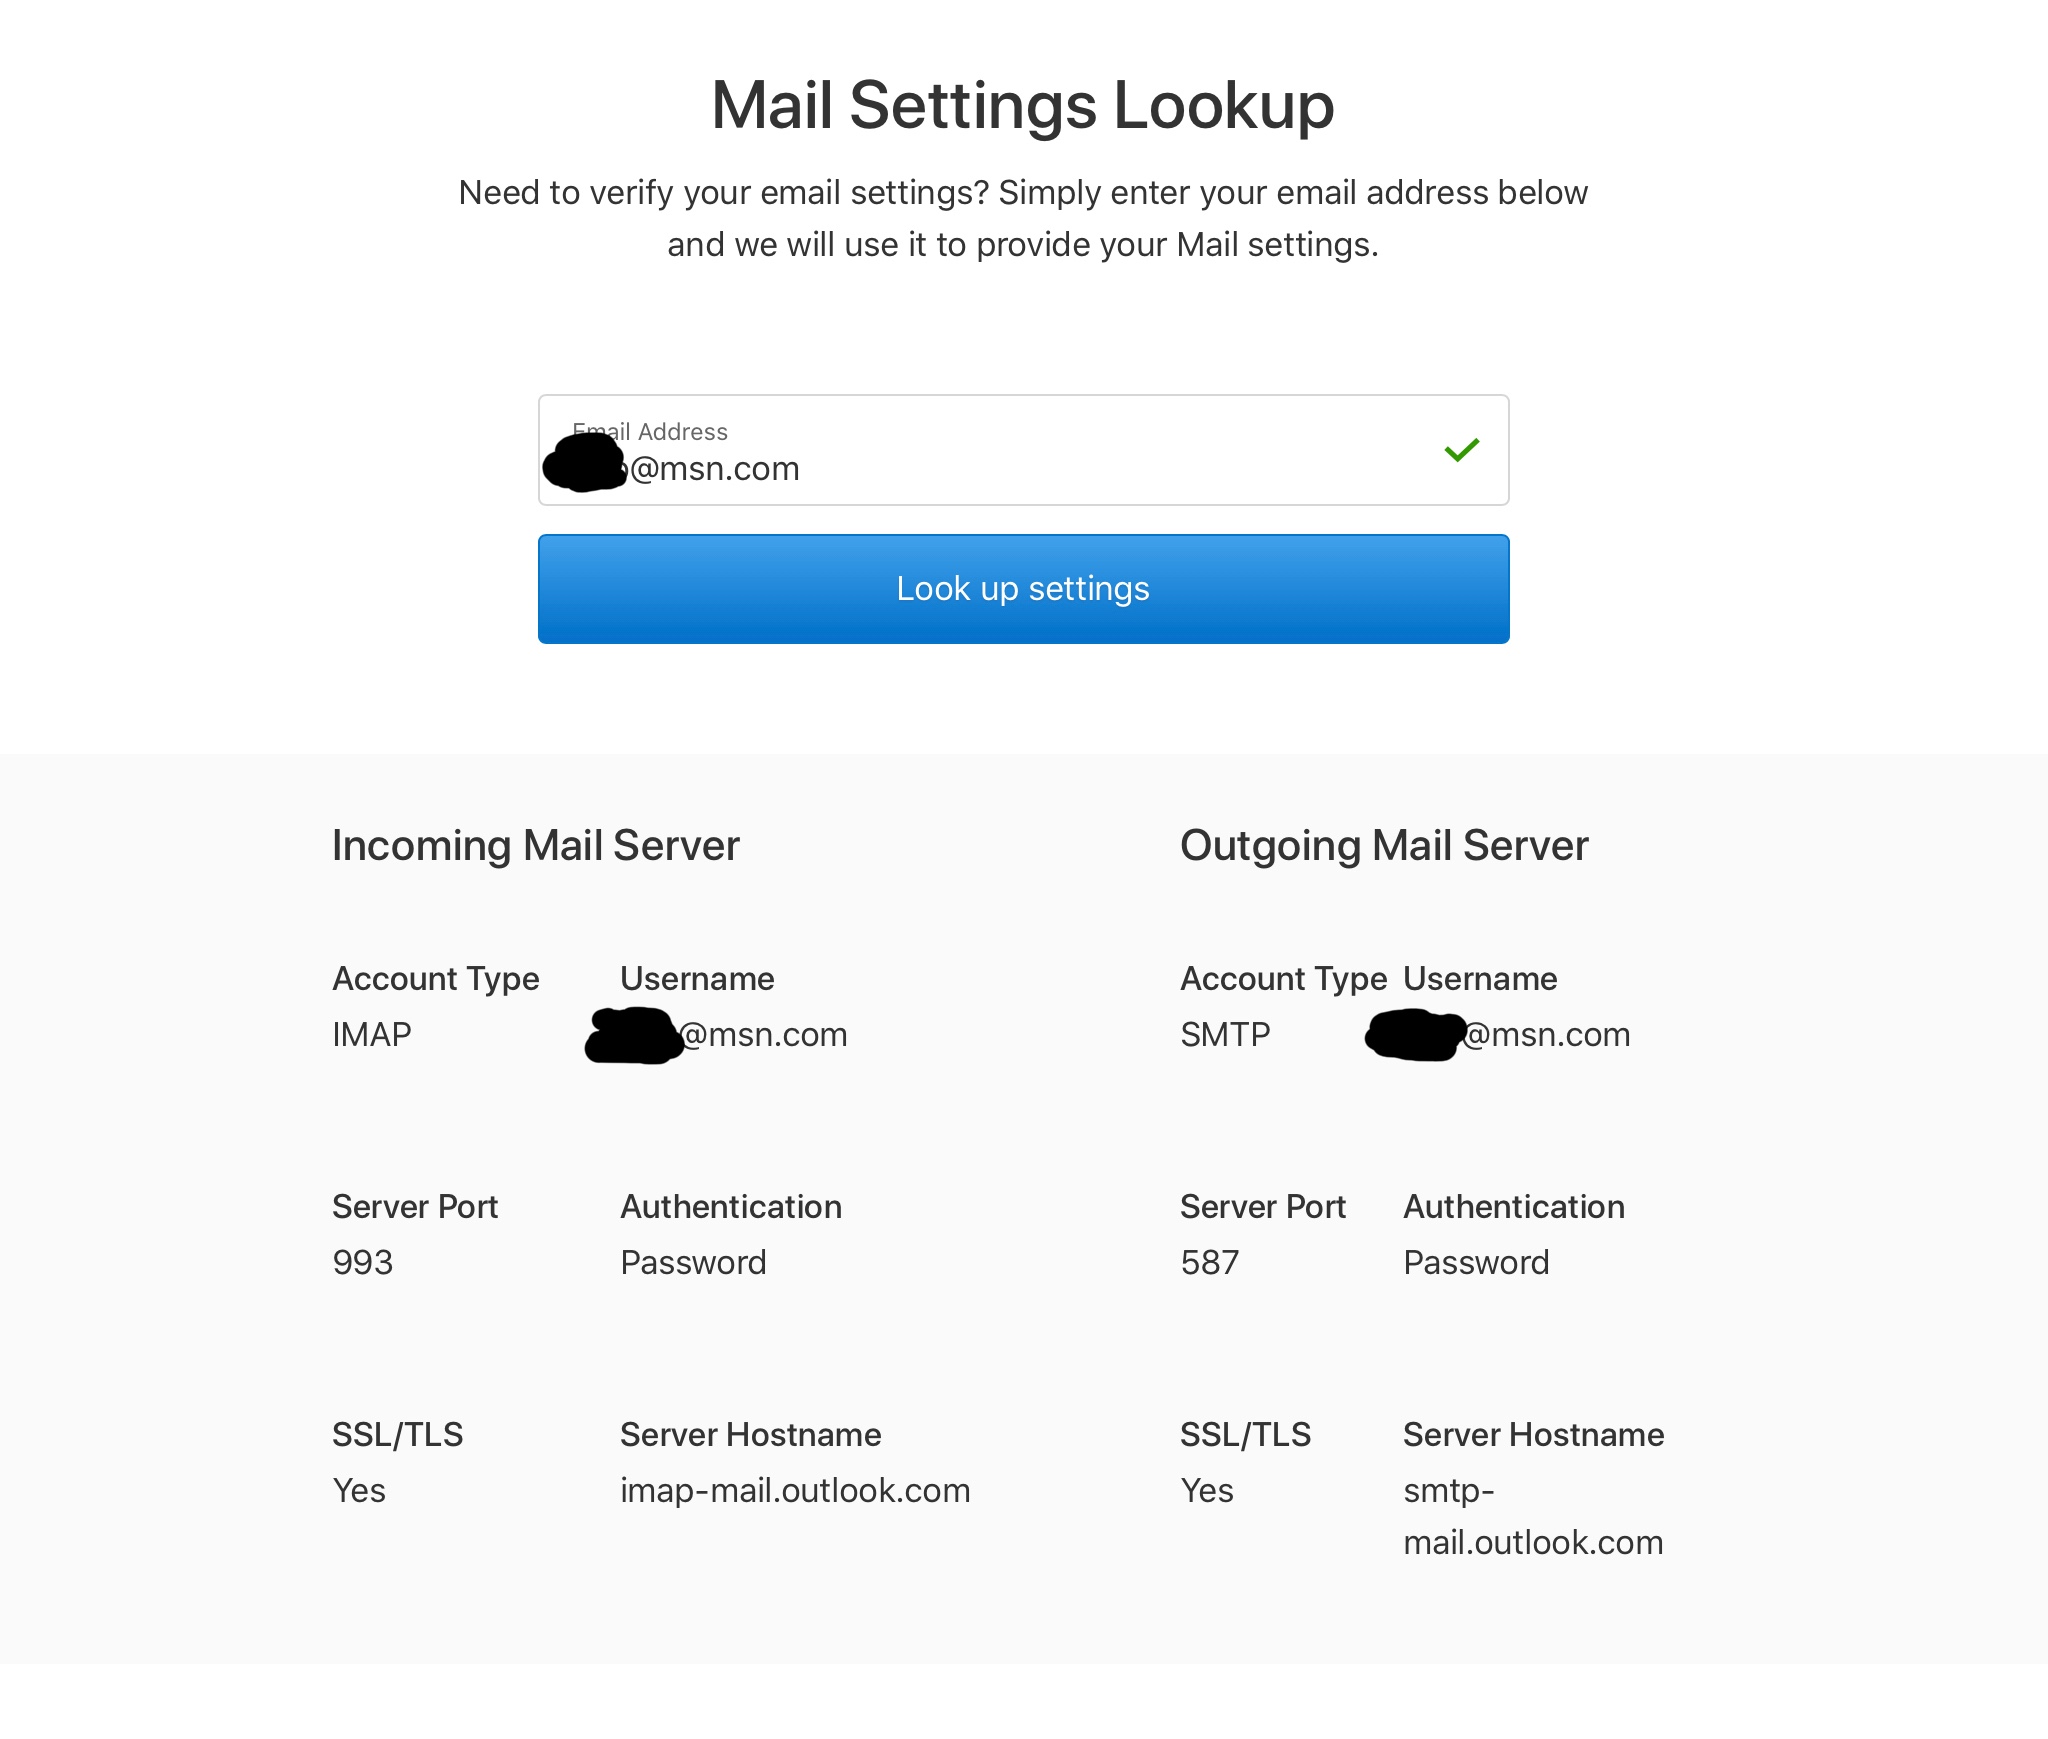Click incoming SSL/TLS Yes value

click(x=358, y=1490)
